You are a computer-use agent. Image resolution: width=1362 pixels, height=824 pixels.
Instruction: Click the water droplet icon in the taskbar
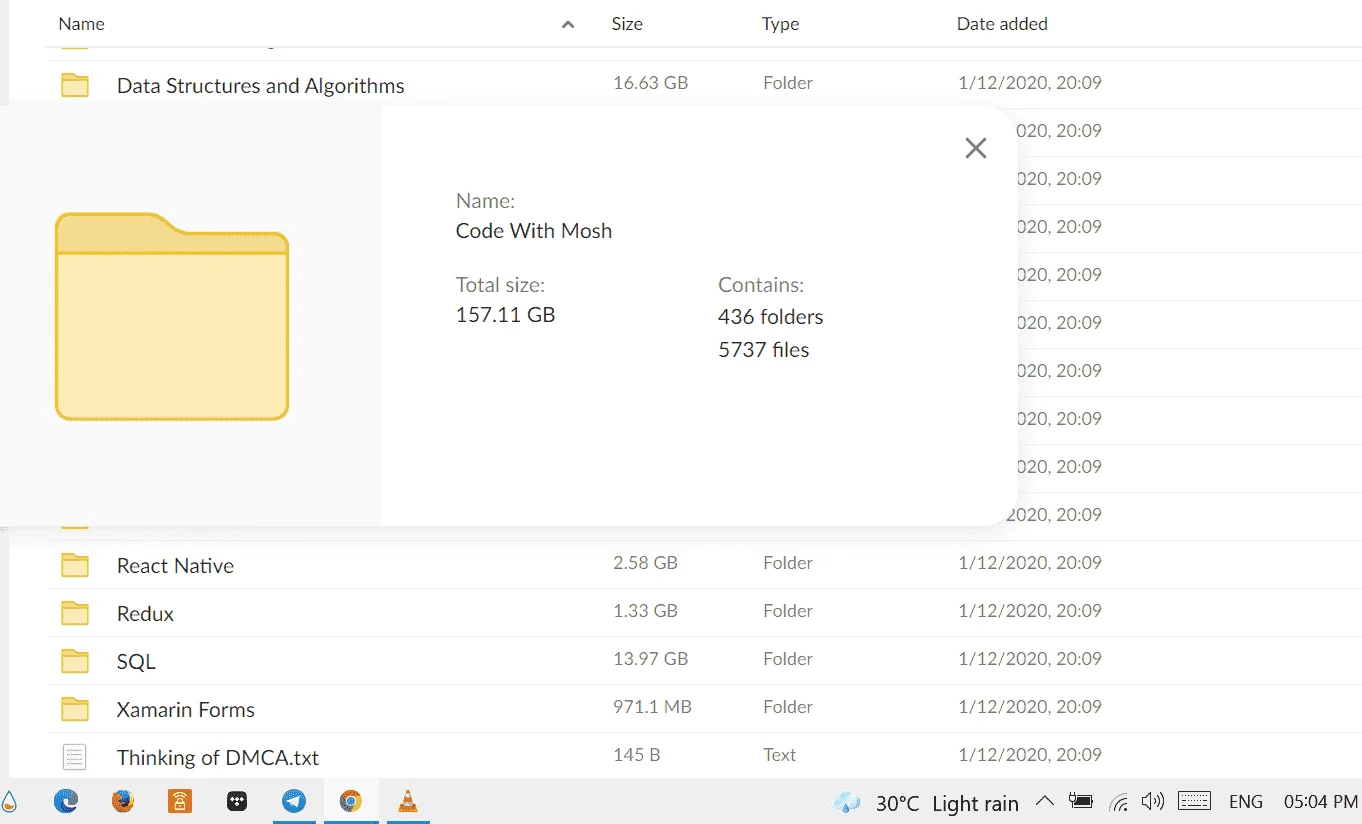(9, 802)
